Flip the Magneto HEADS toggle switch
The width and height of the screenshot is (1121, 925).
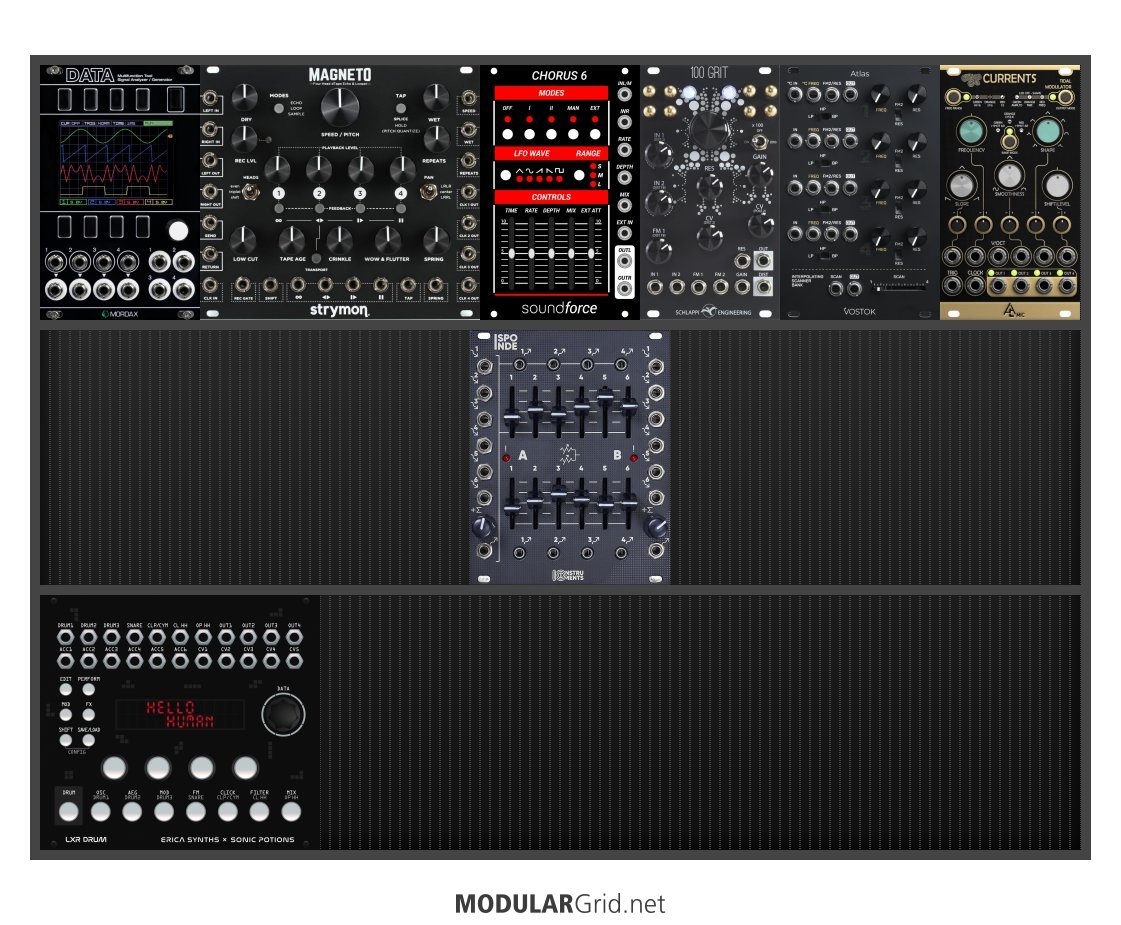coord(250,192)
